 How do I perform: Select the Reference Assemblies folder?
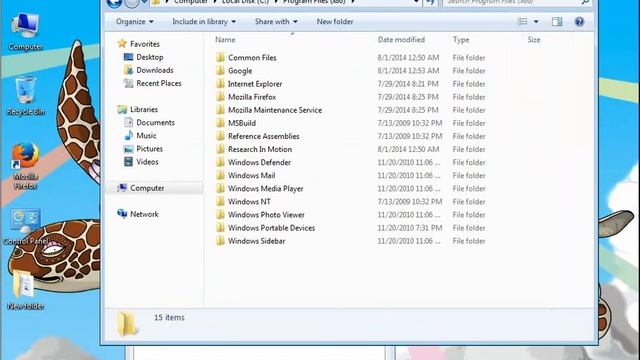click(264, 136)
